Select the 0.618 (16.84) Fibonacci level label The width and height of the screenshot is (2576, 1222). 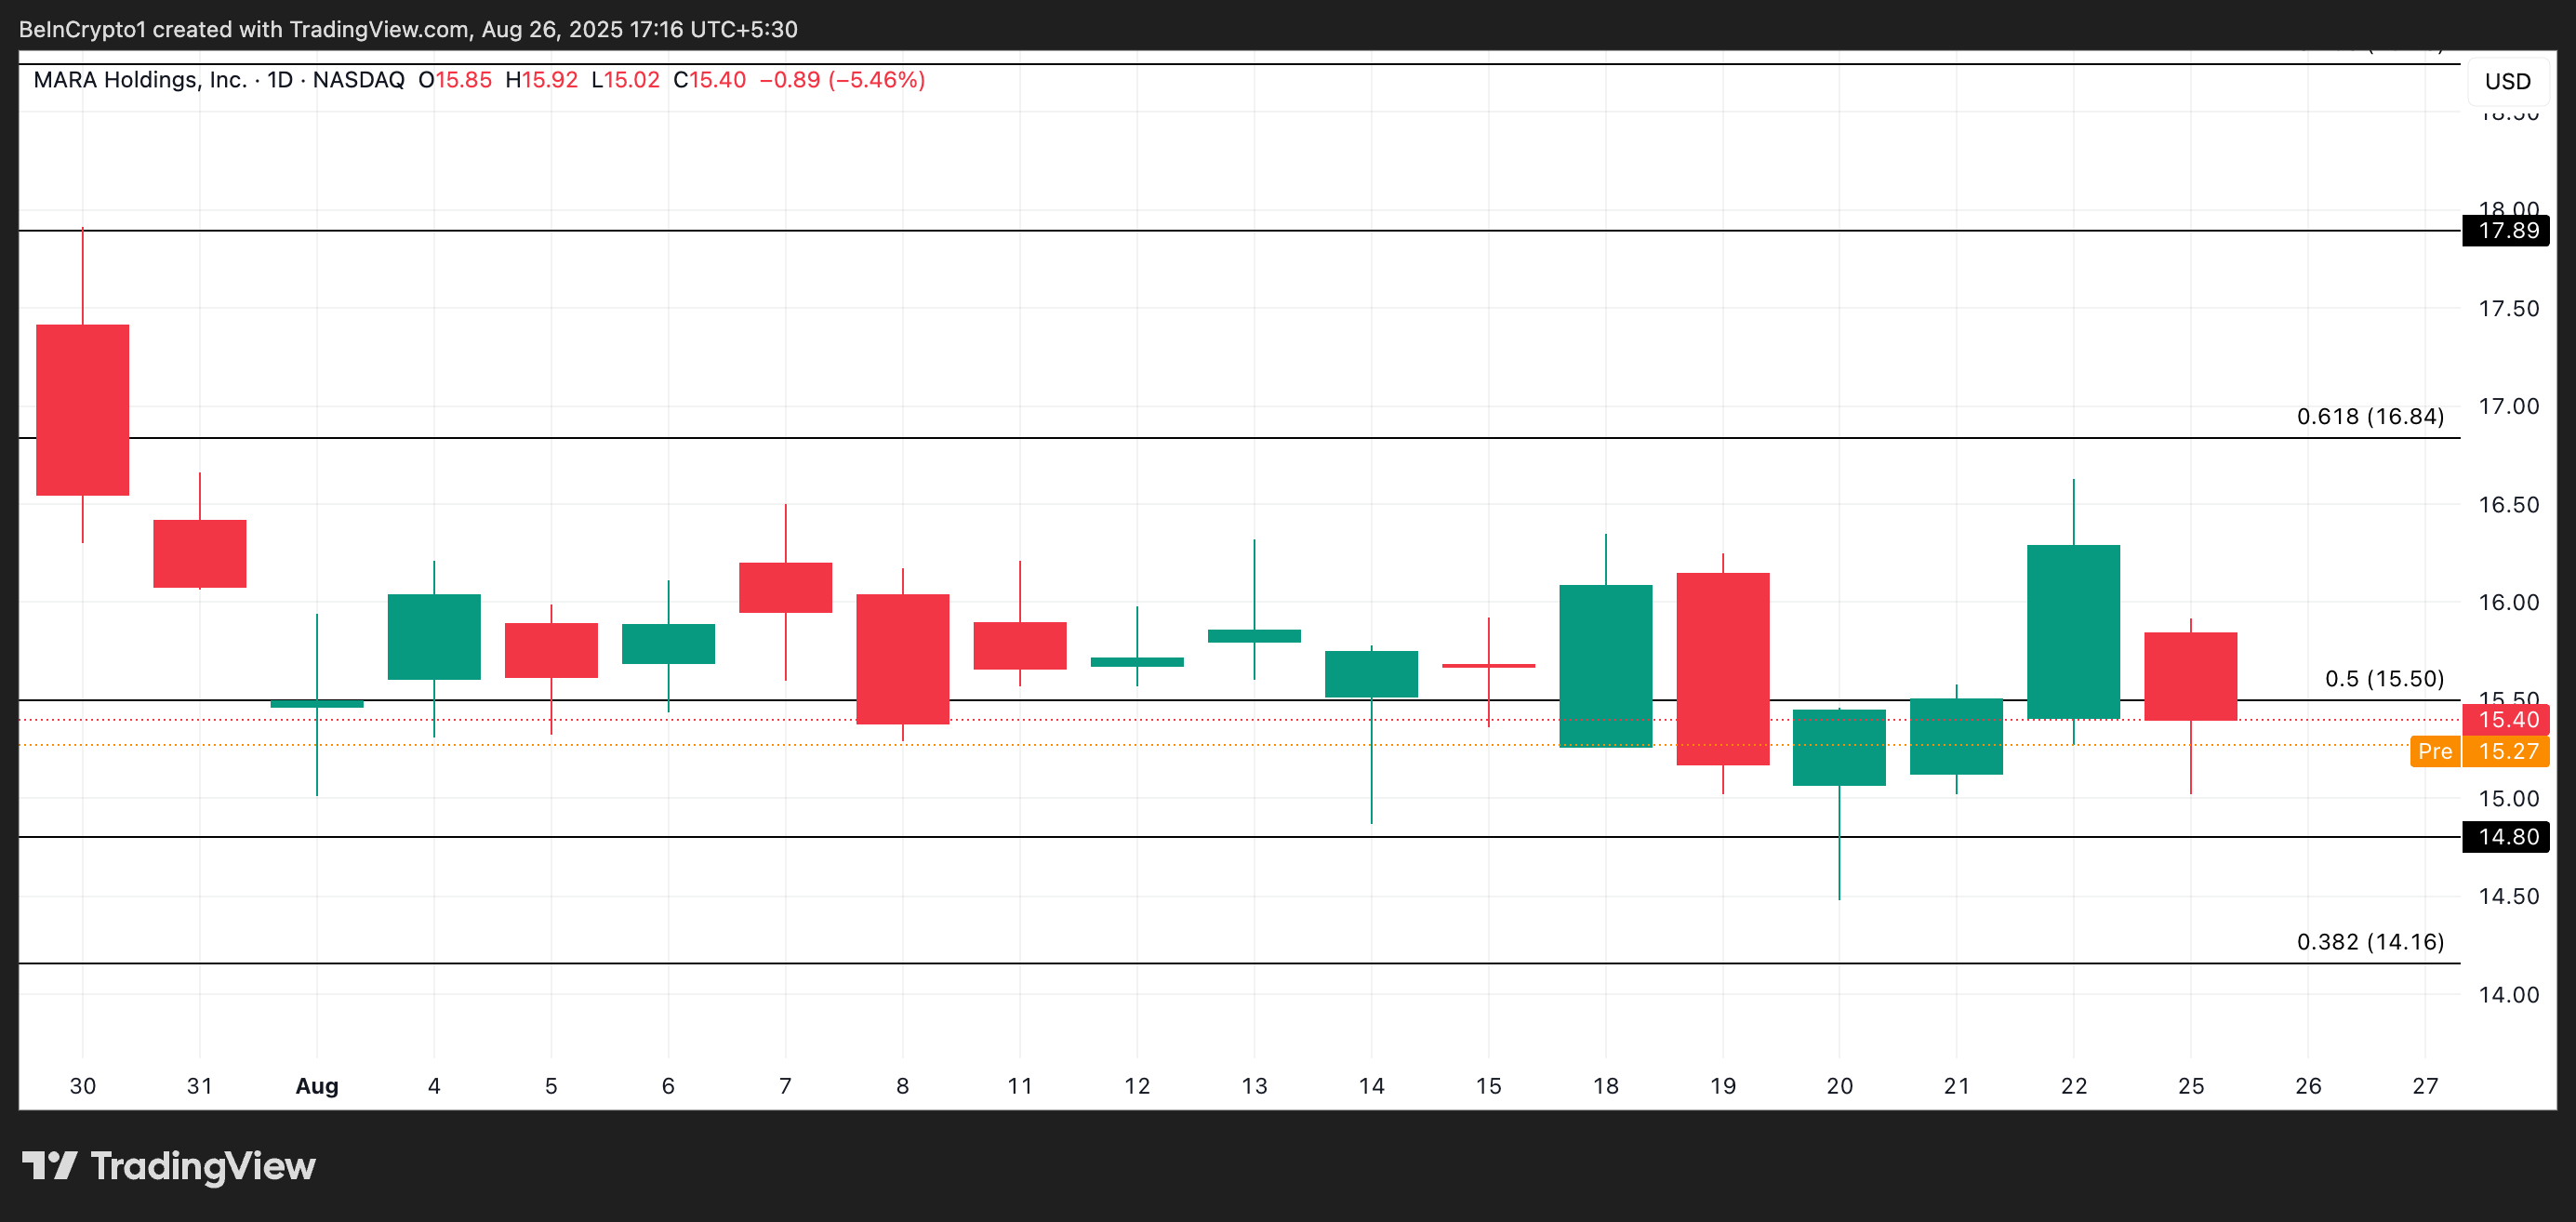2369,416
